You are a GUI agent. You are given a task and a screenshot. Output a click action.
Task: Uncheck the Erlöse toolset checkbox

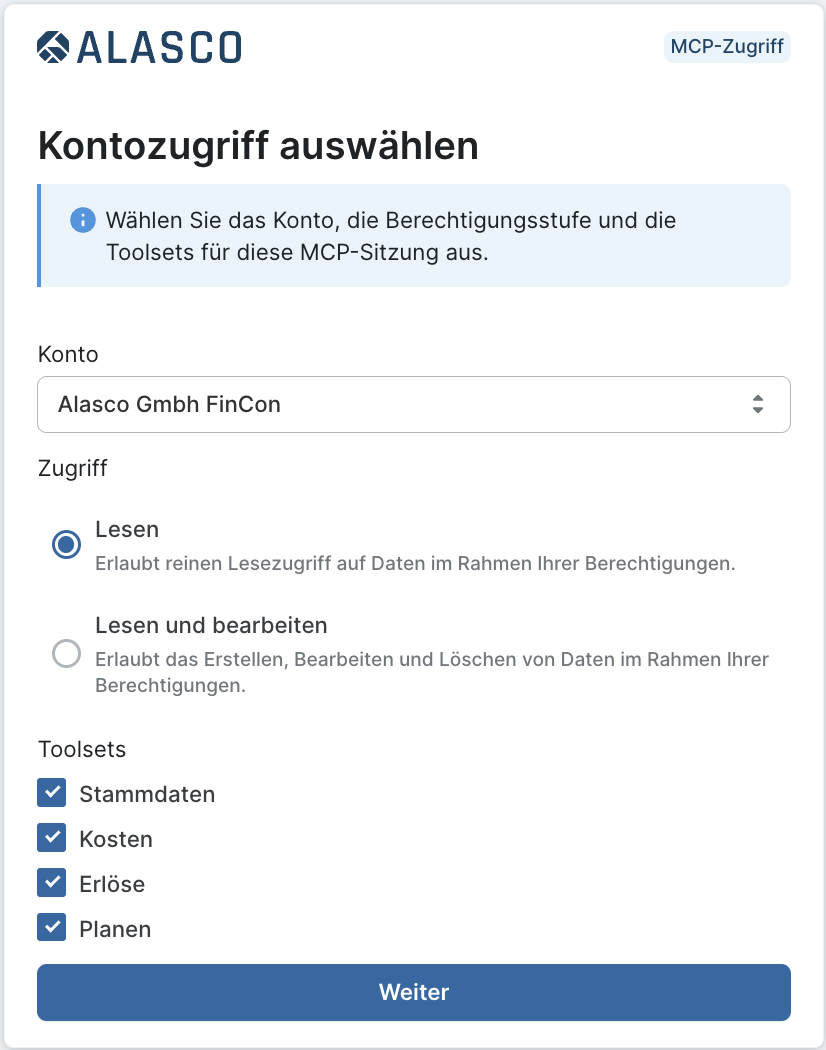(52, 882)
